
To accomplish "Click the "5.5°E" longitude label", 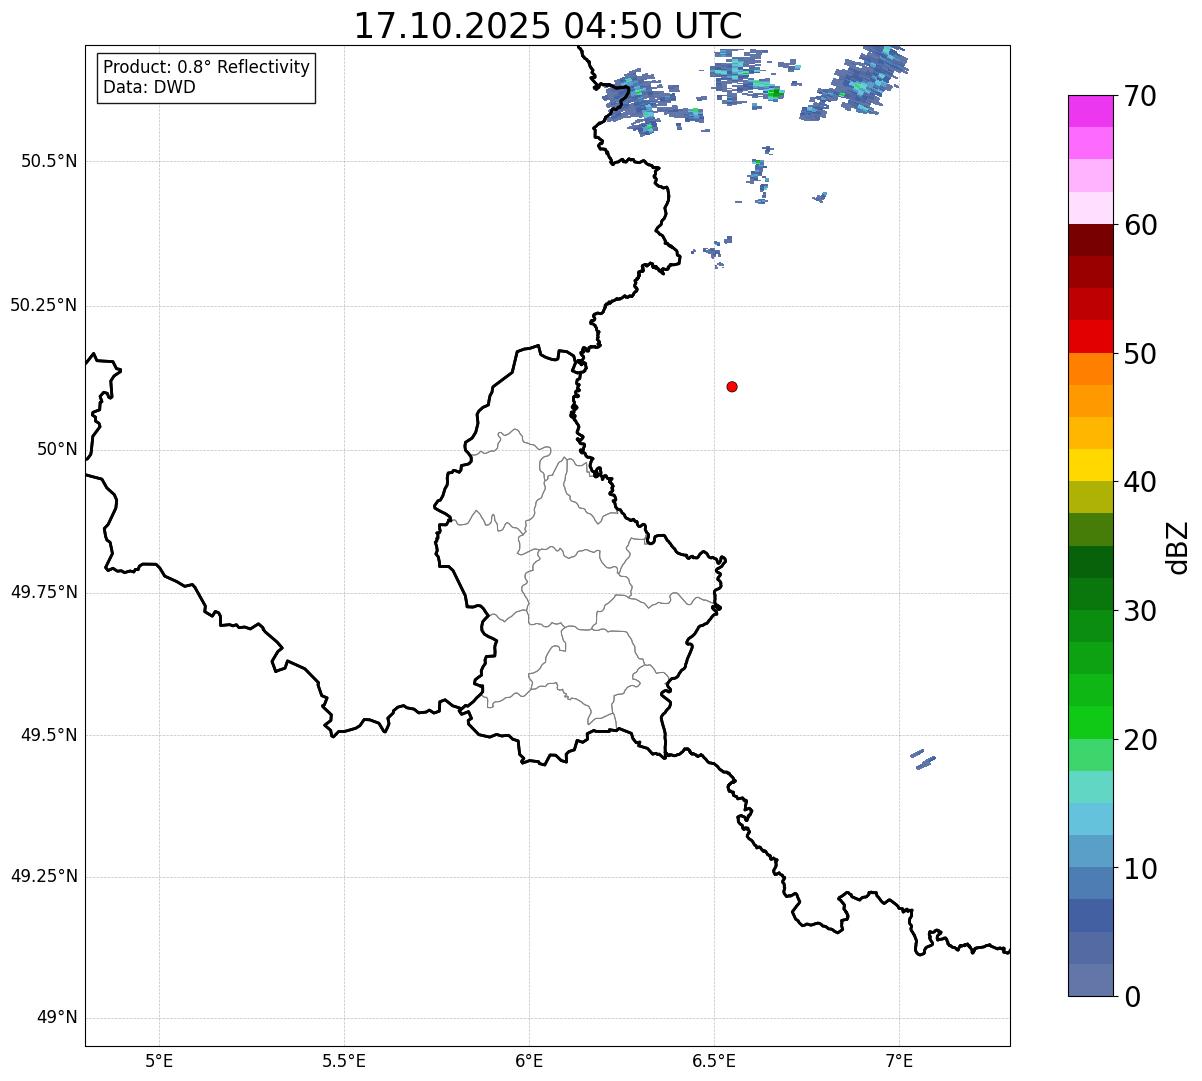I will pos(344,1060).
